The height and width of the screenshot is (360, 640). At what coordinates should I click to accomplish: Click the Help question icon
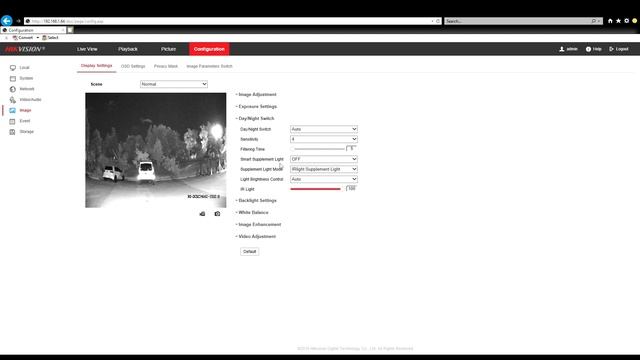[588, 49]
